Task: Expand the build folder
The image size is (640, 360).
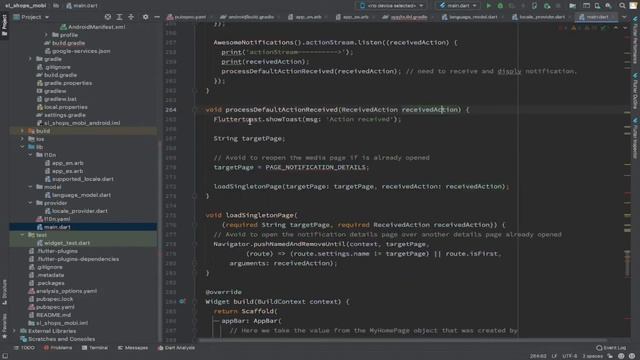Action: point(22,131)
